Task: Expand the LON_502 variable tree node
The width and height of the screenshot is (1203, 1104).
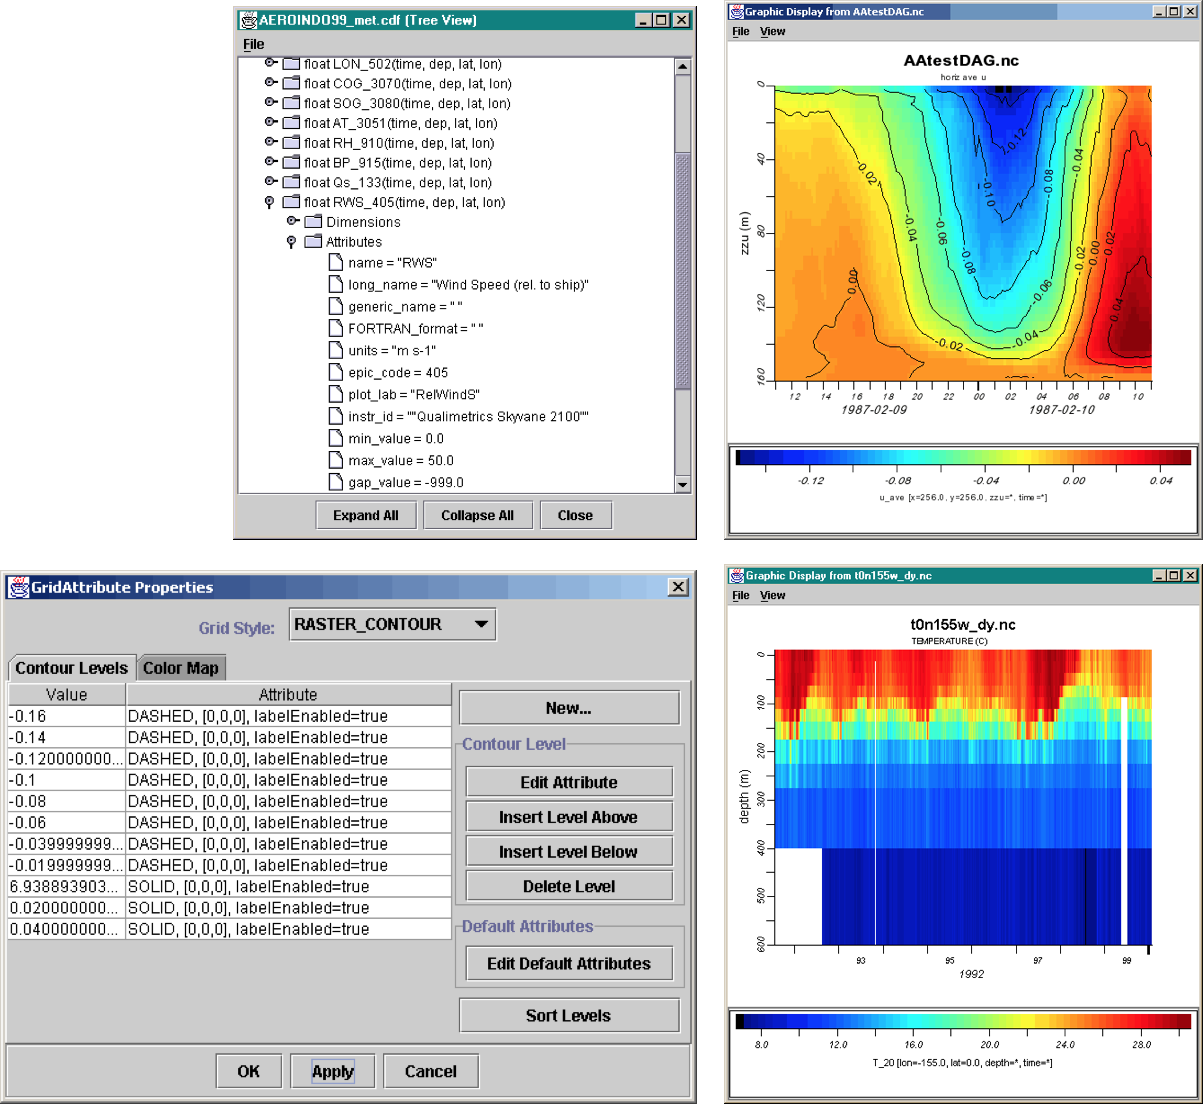Action: (270, 63)
